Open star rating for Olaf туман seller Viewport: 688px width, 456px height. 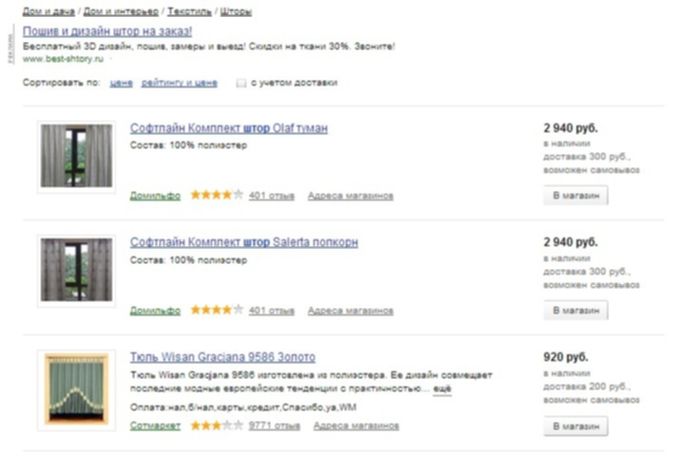point(217,195)
